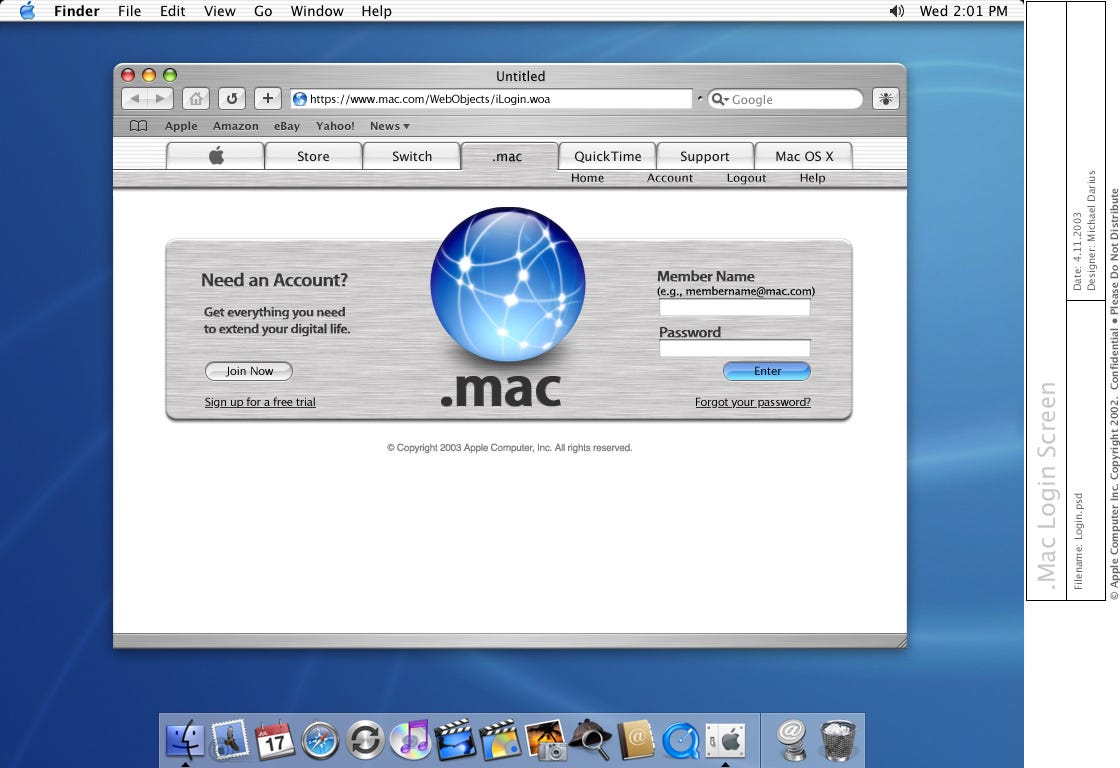Launch iDVD from the Dock
The height and width of the screenshot is (768, 1120).
click(x=500, y=739)
